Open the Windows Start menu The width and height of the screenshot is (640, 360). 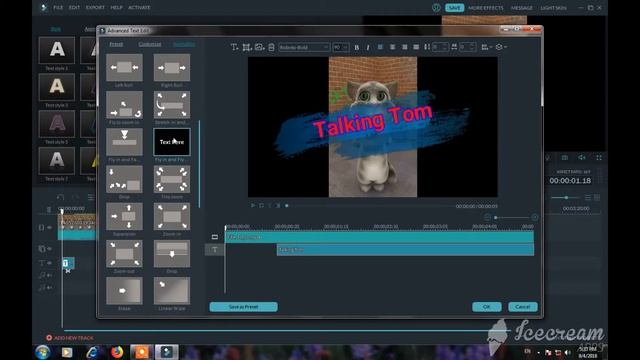(x=42, y=352)
